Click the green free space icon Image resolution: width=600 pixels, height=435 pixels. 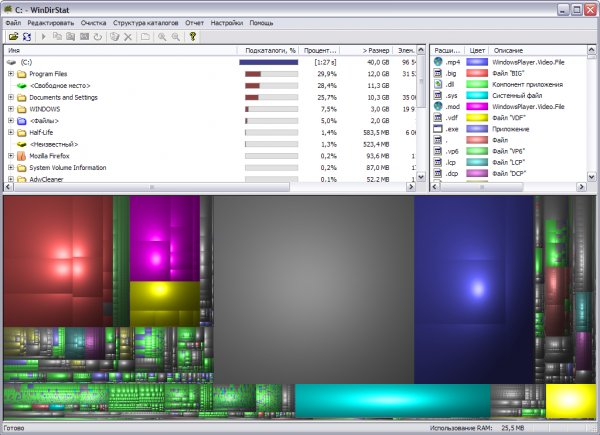[22, 86]
